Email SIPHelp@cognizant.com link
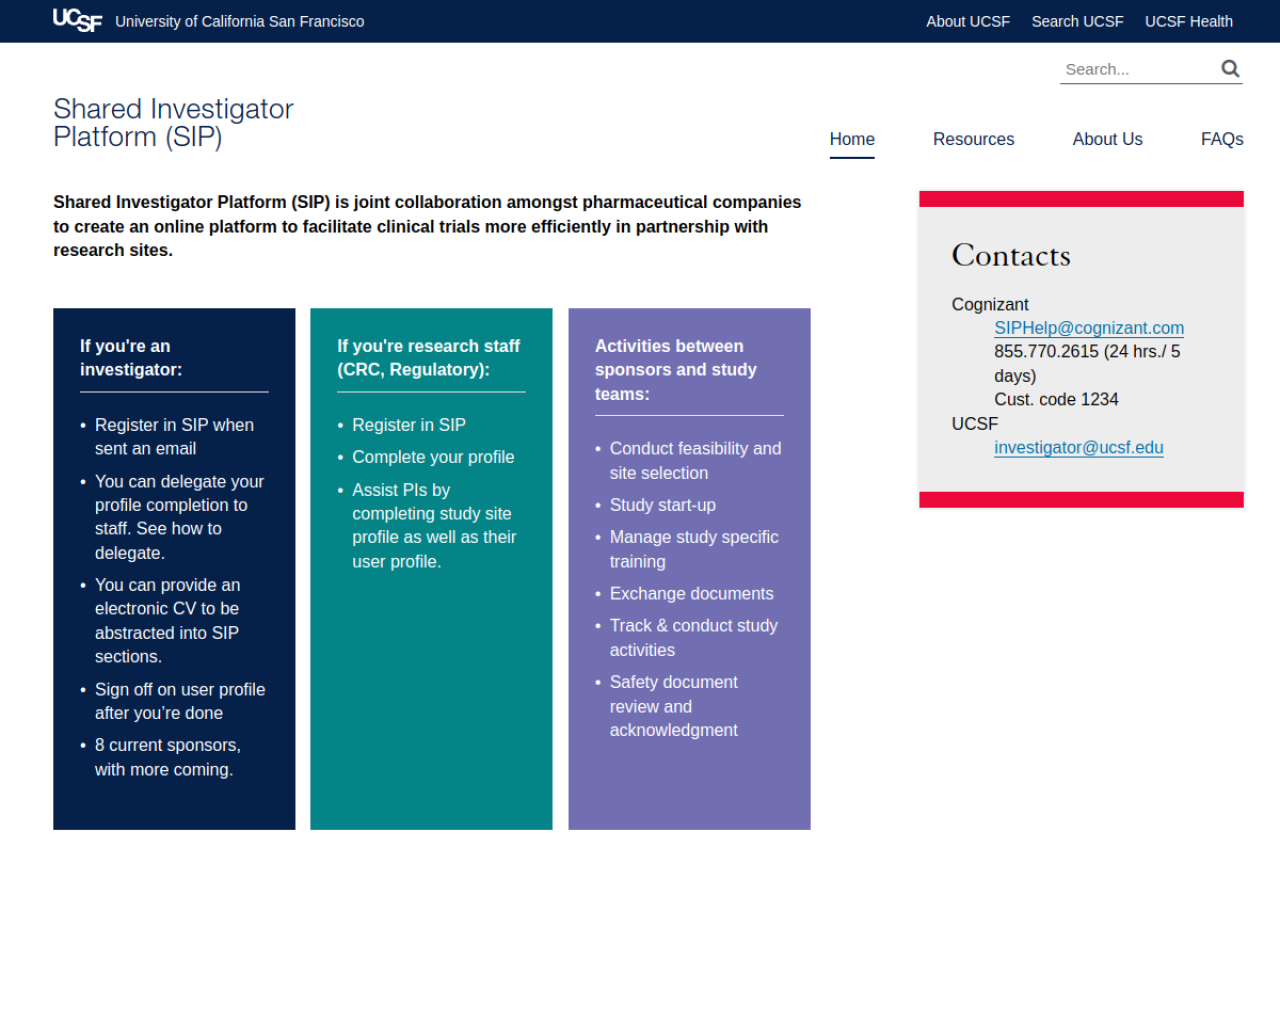The image size is (1280, 1024). [1089, 328]
